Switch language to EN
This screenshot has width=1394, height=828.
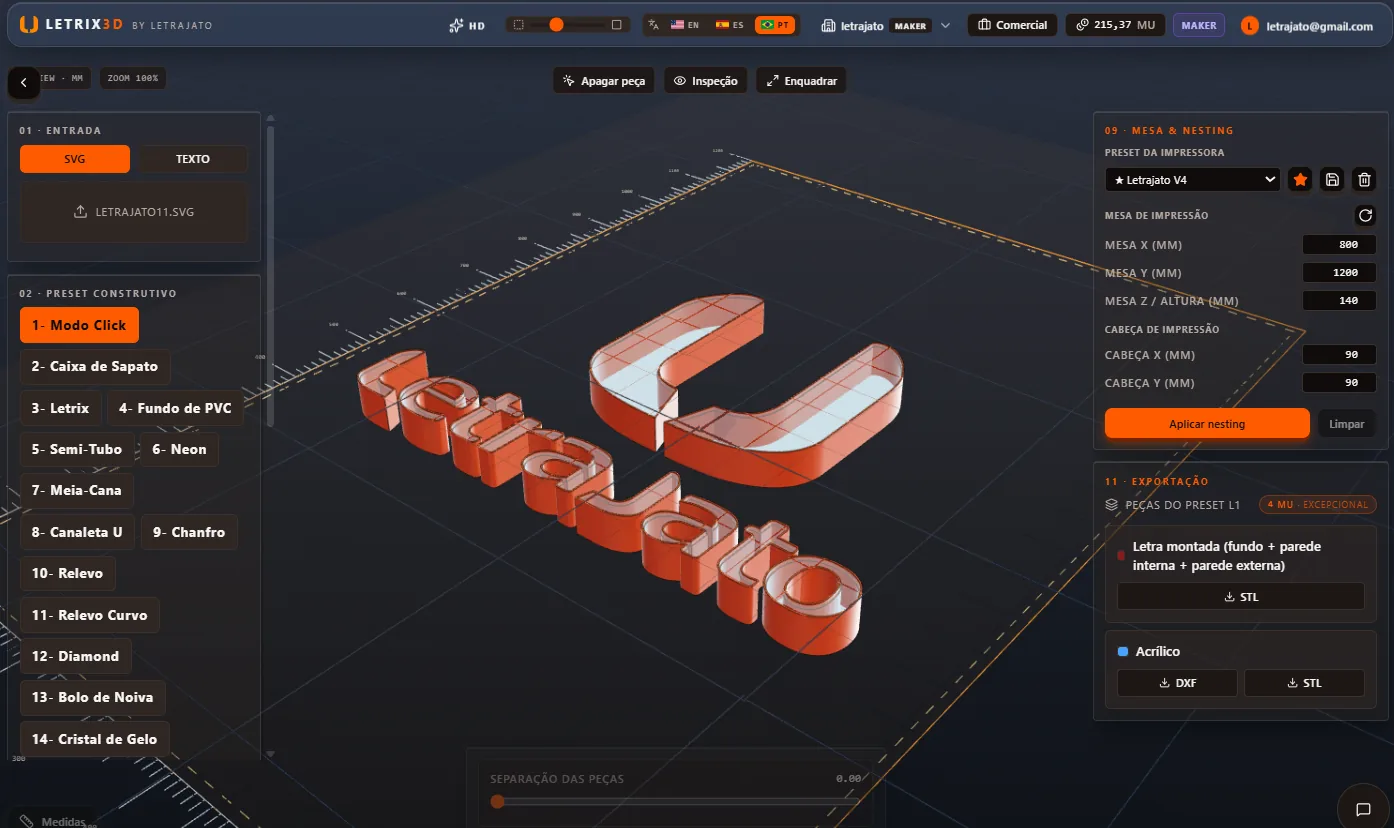pos(685,25)
